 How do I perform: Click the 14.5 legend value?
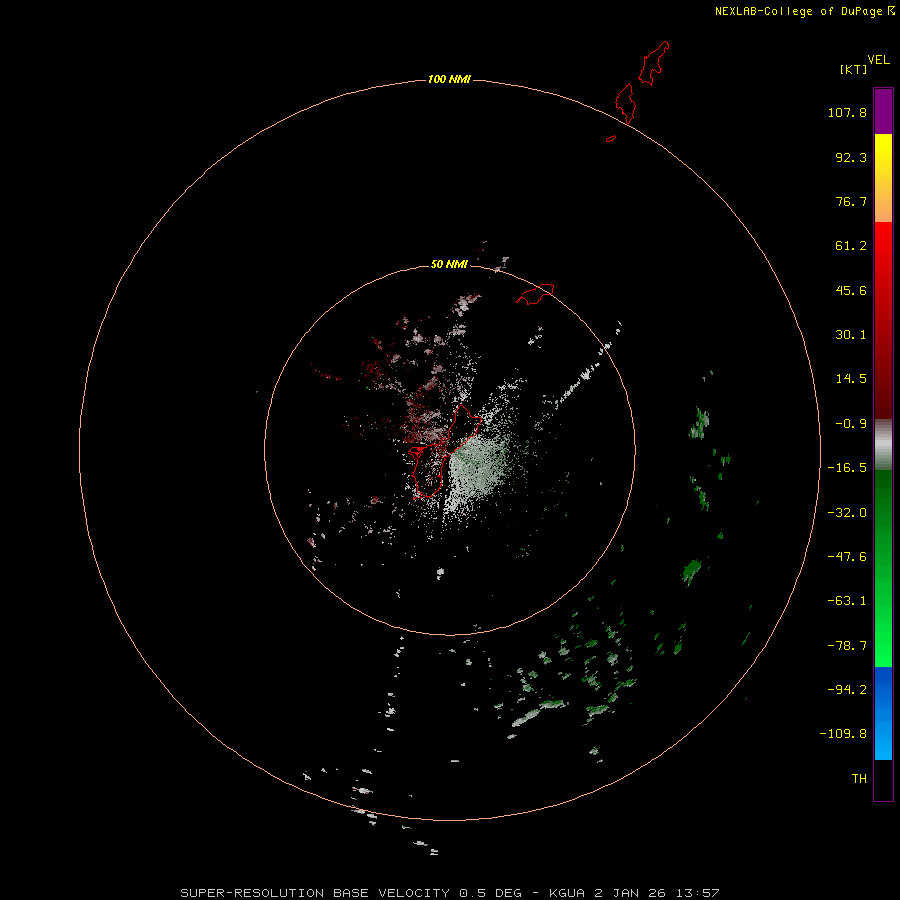coord(851,379)
